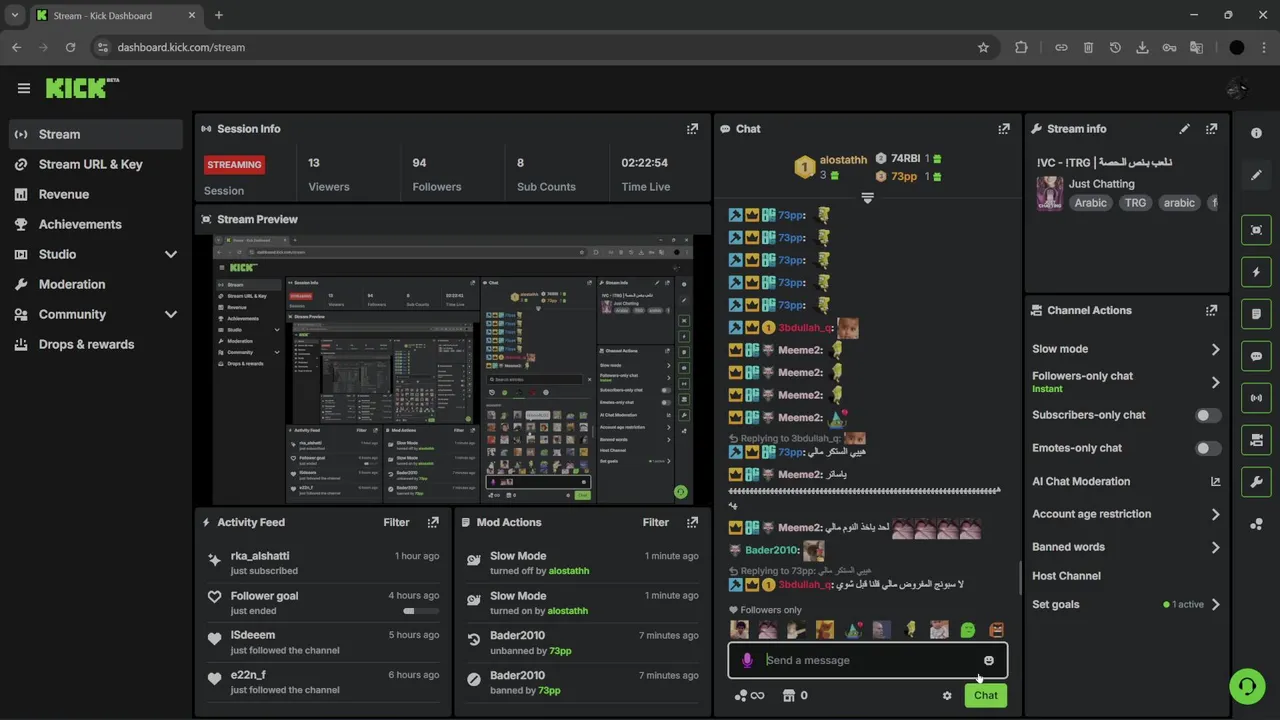This screenshot has width=1280, height=720.
Task: Pop out the Channel Actions panel
Action: point(1212,310)
